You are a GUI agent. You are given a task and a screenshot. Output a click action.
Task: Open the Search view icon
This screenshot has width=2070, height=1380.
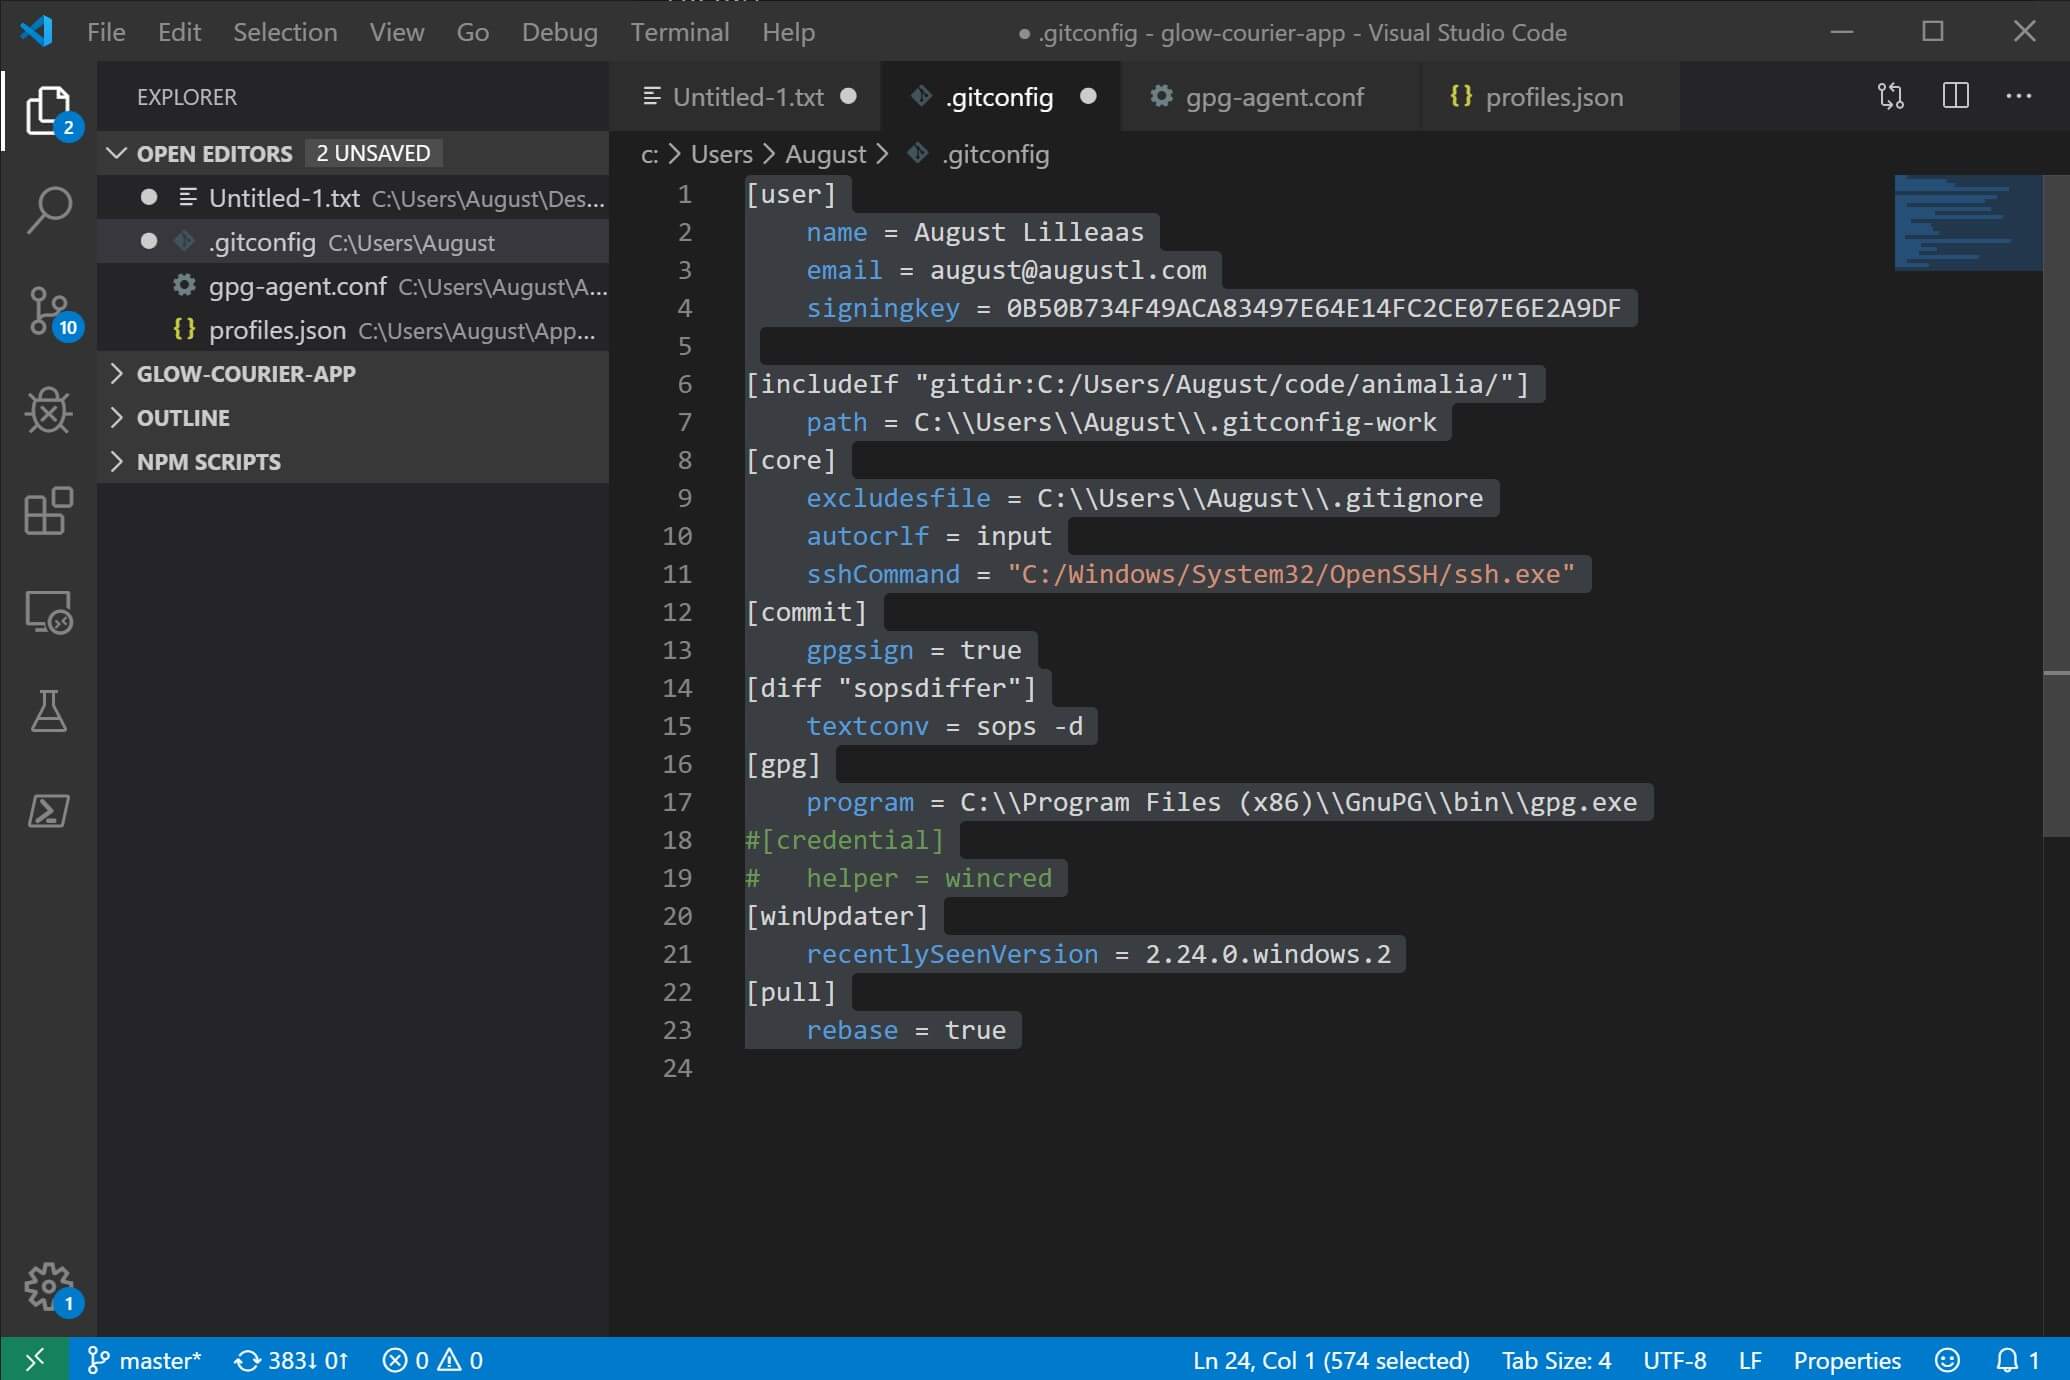click(48, 210)
